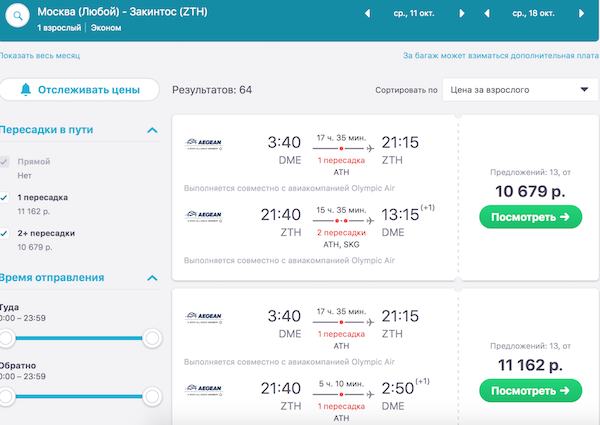Collapse the "Пересадки в пути" section
The image size is (600, 425).
point(152,130)
